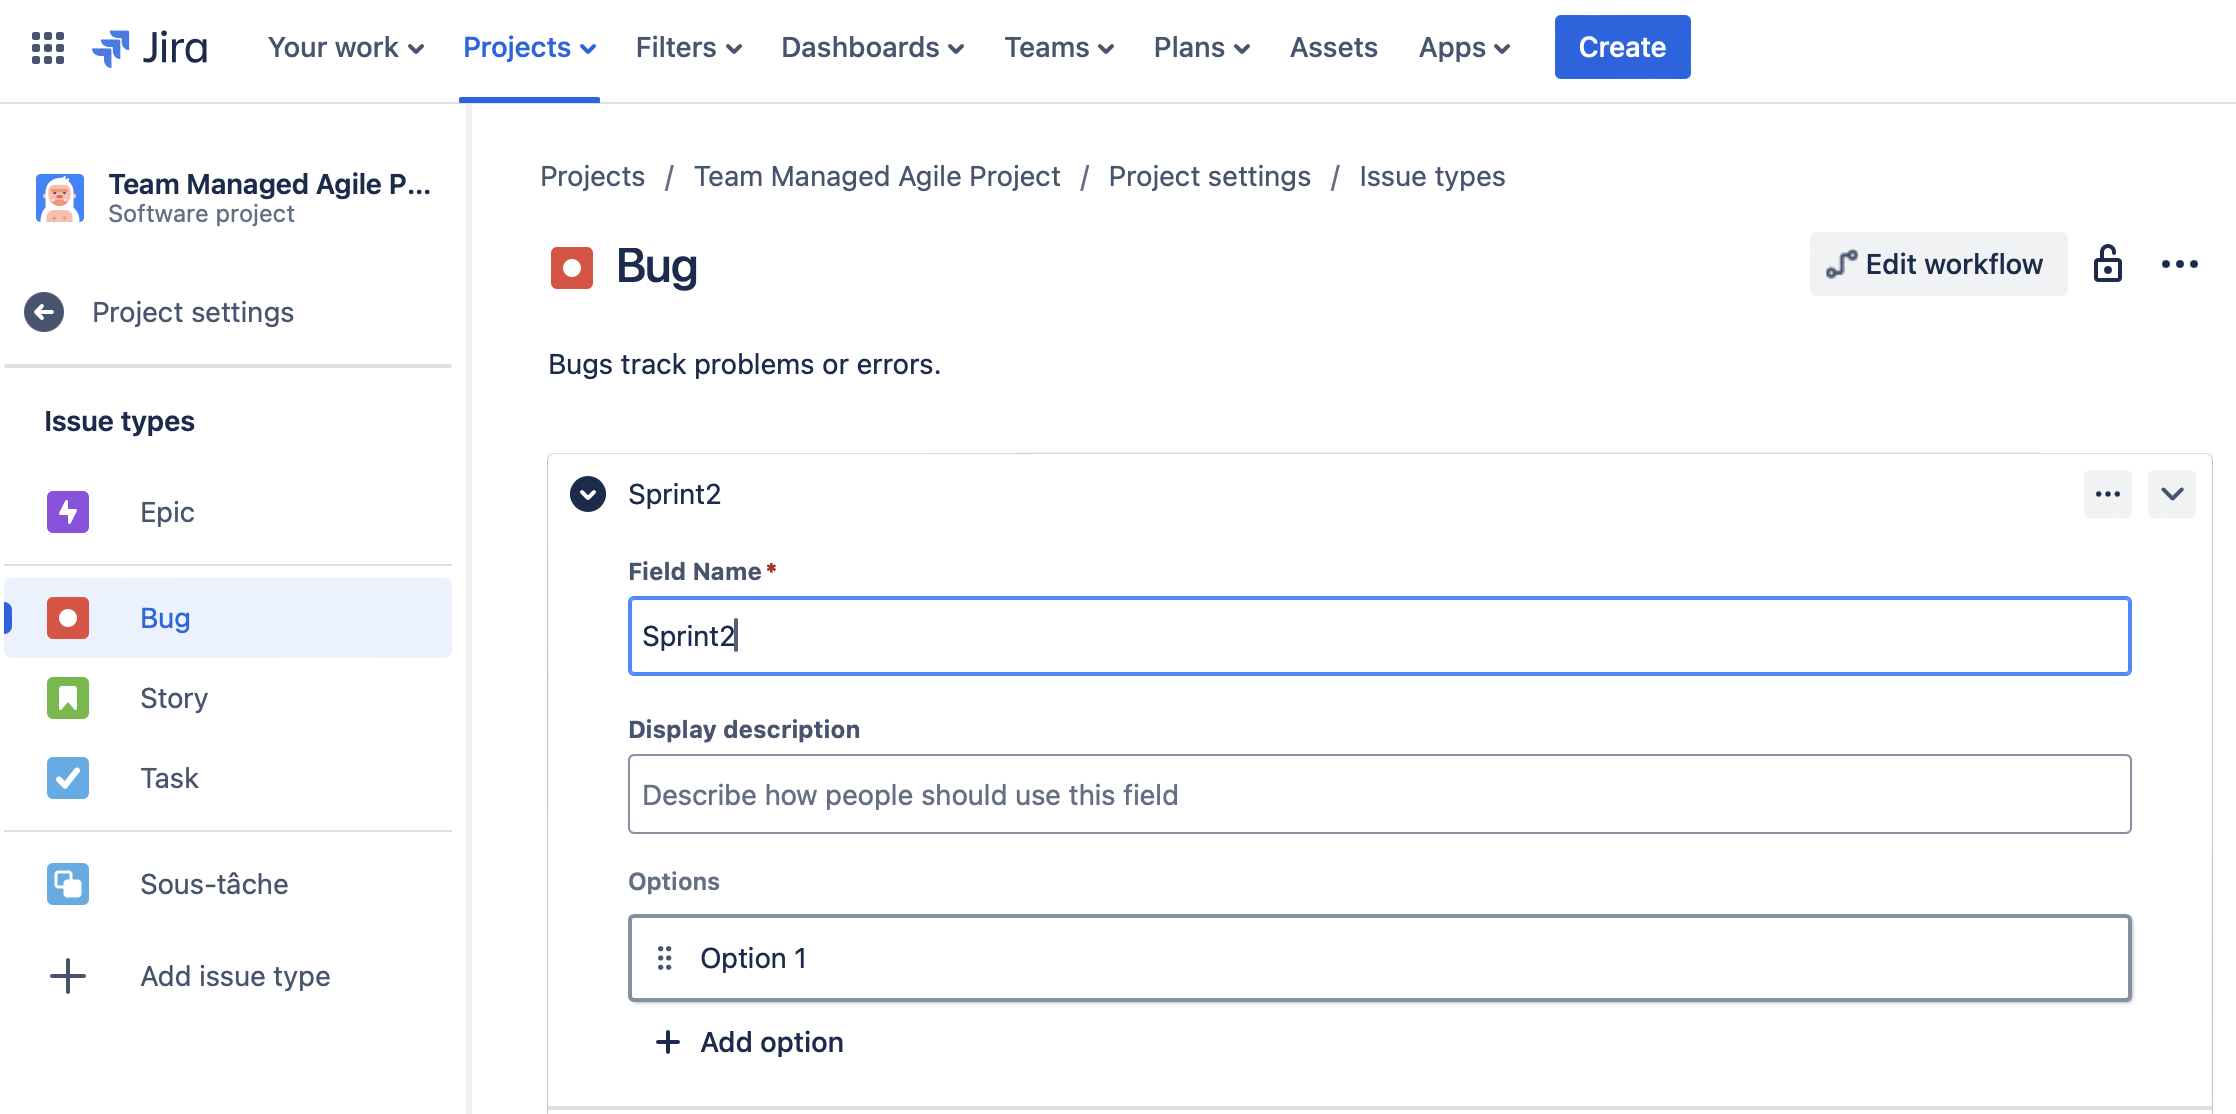Collapse the Sprint2 field with right chevron
Screen dimensions: 2236x1114
click(x=2171, y=494)
